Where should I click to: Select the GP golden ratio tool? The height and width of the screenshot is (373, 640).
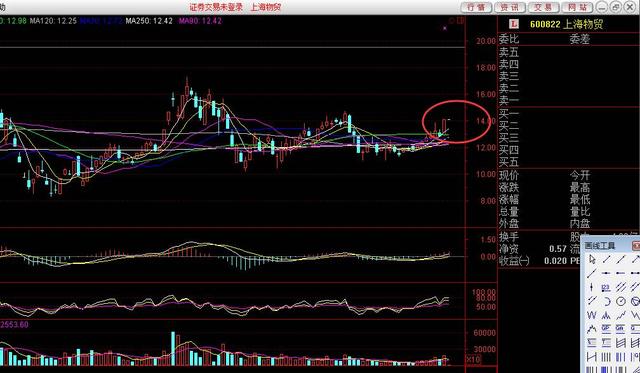click(x=606, y=329)
